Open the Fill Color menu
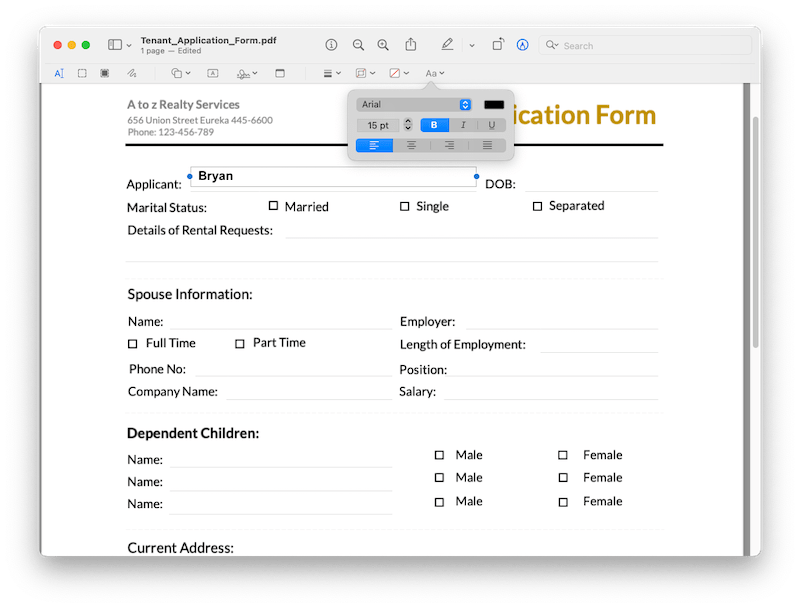 [x=399, y=73]
